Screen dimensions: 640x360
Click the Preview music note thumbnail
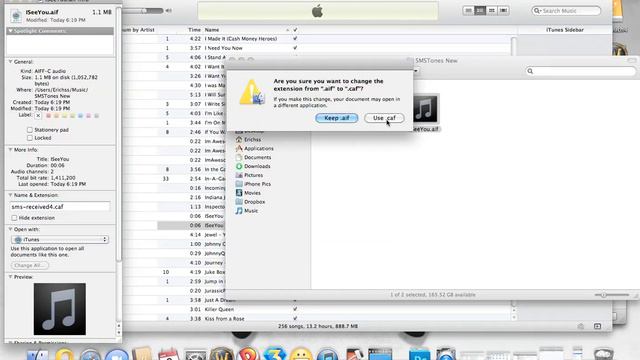point(60,309)
